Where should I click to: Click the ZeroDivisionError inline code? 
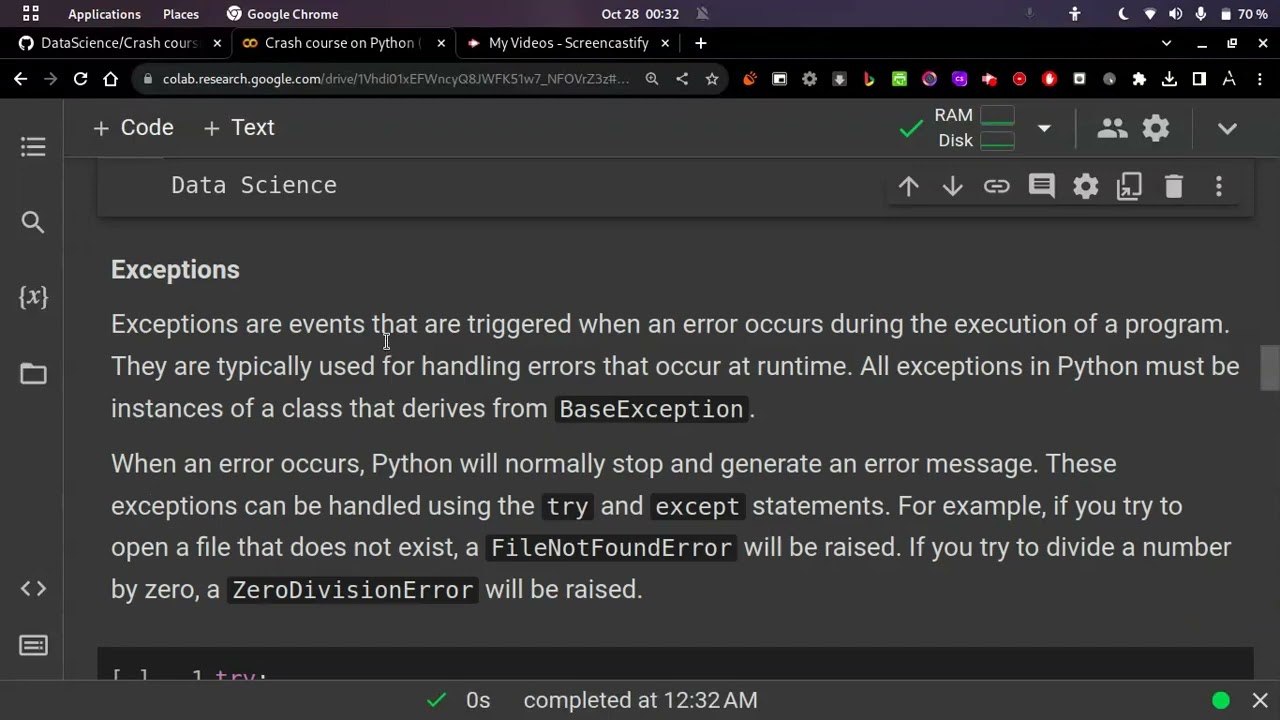[353, 590]
